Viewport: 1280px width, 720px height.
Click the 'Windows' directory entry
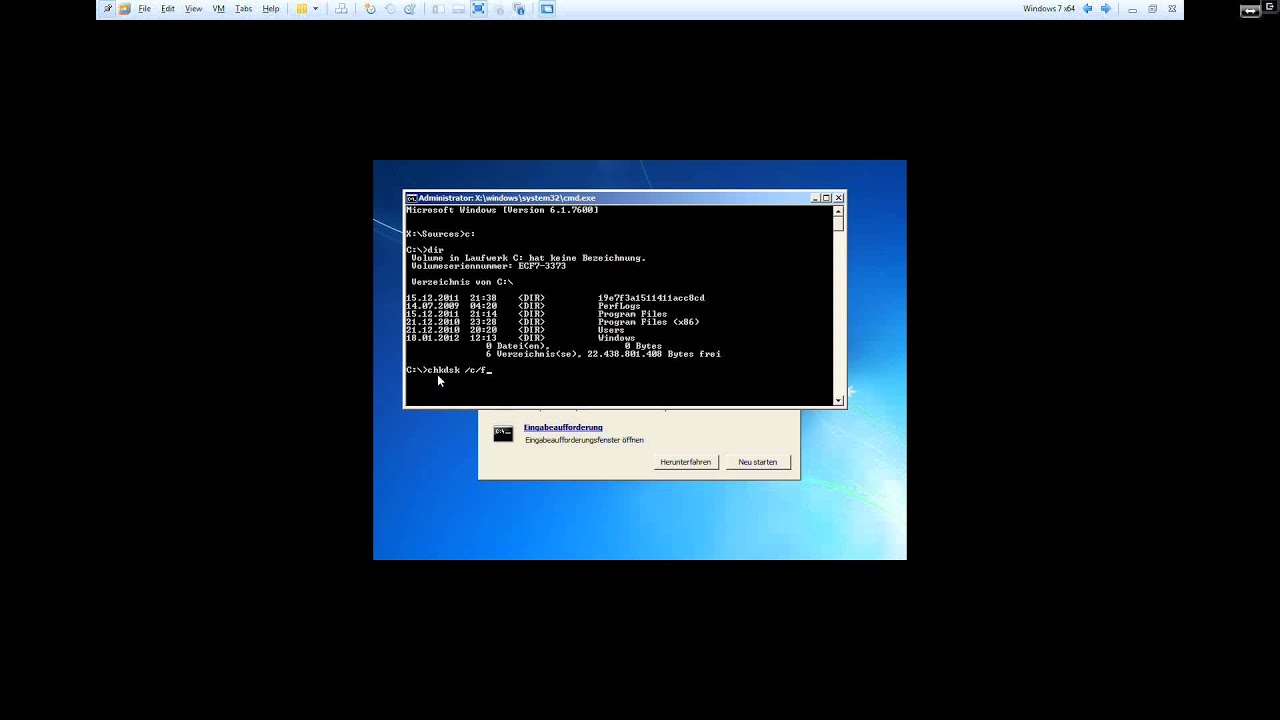[616, 338]
